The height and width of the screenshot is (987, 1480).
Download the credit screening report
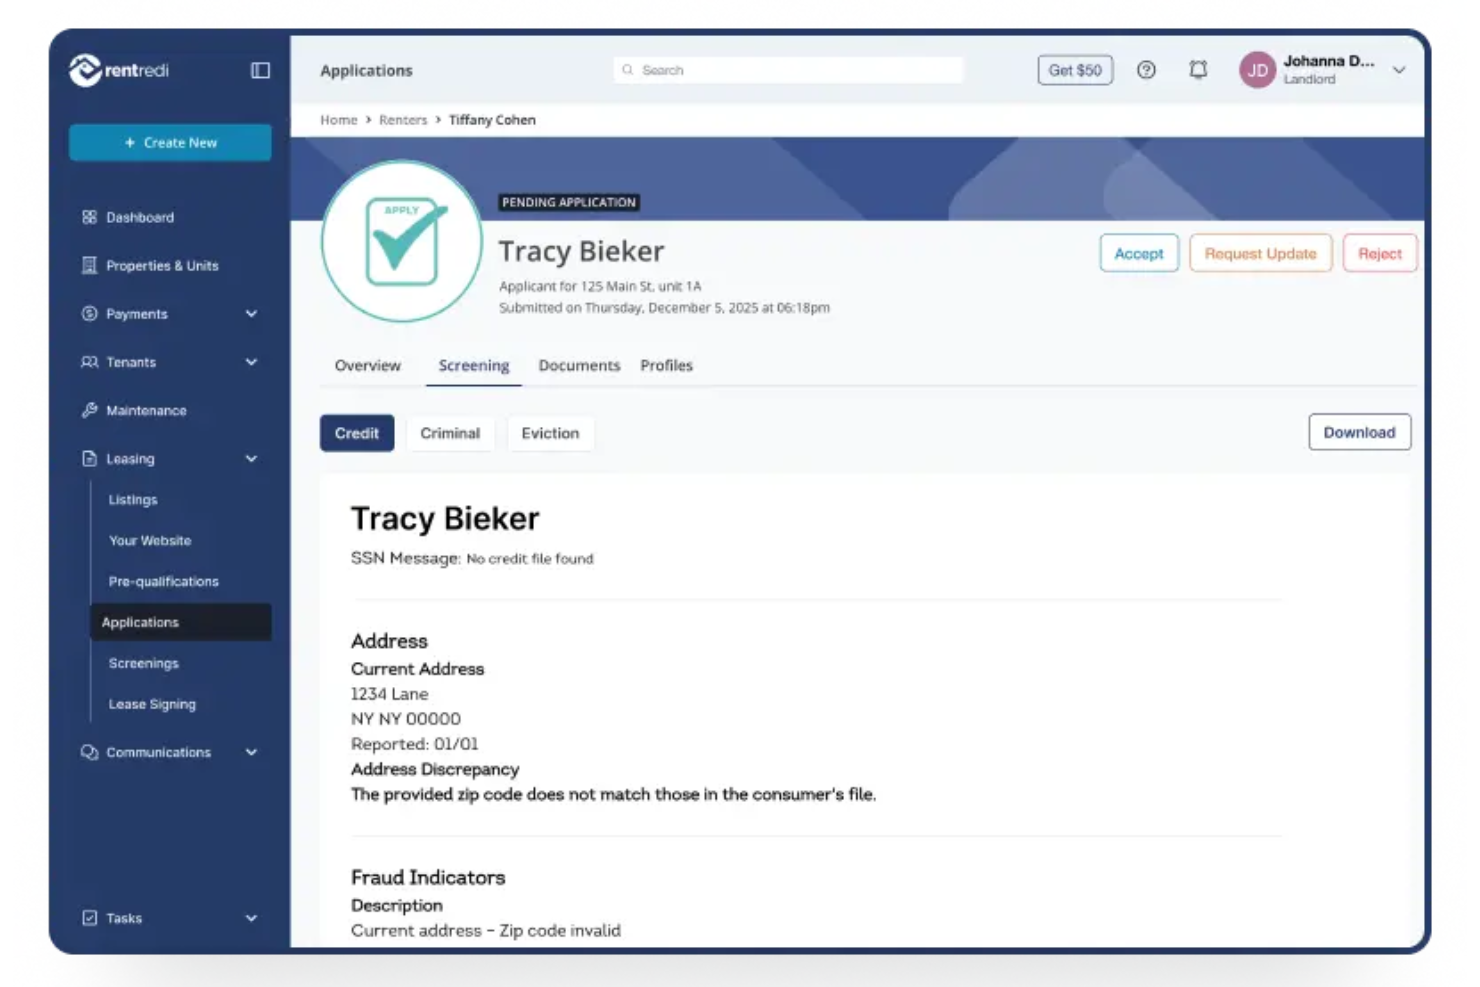tap(1359, 432)
